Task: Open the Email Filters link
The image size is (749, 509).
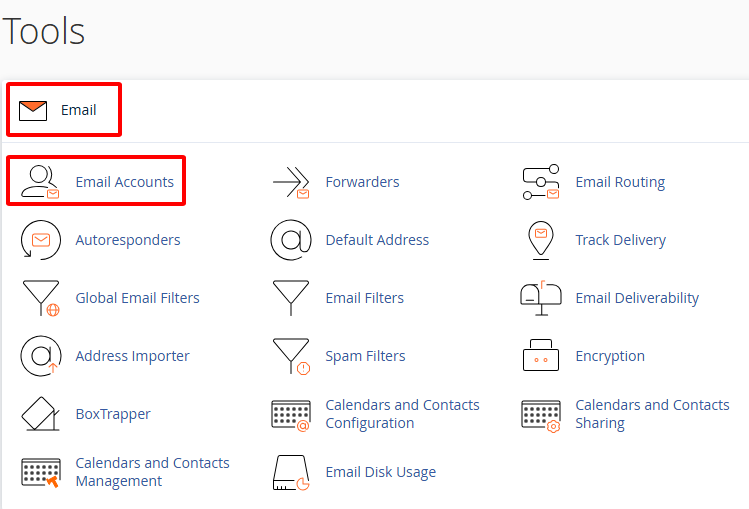Action: [x=364, y=298]
